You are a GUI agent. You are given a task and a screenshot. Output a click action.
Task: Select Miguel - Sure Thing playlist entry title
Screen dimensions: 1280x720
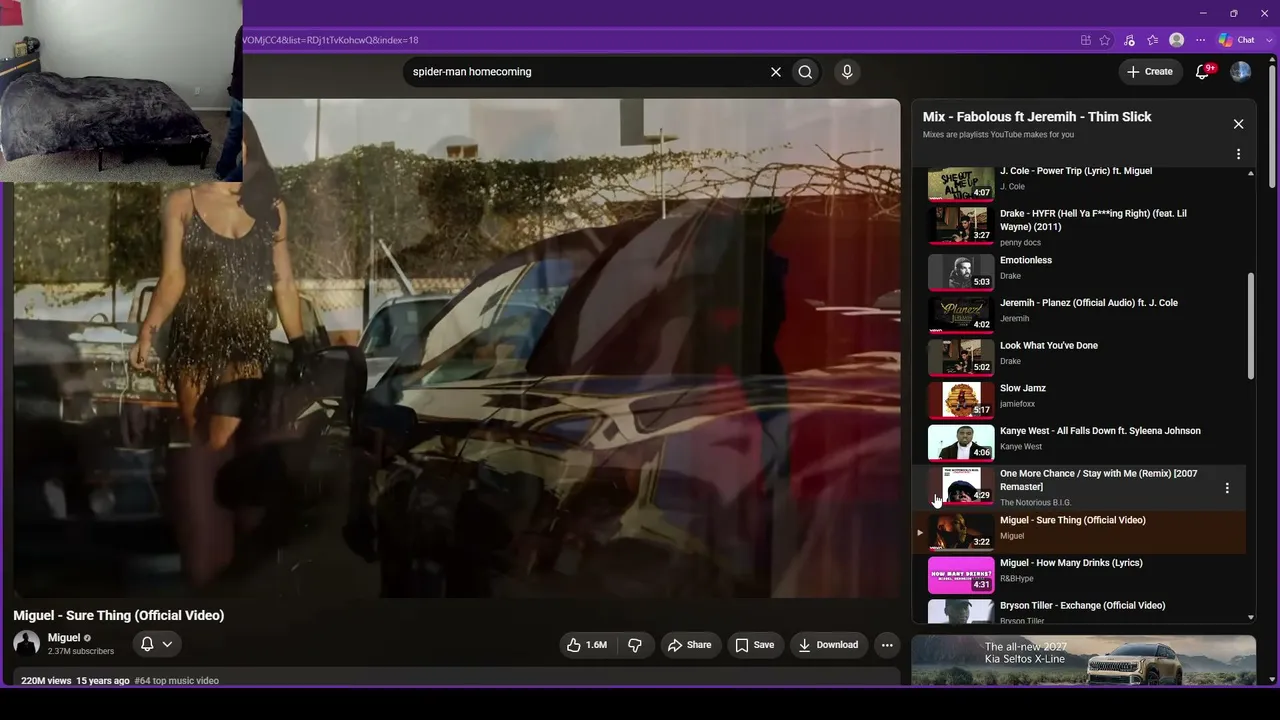(x=1073, y=520)
